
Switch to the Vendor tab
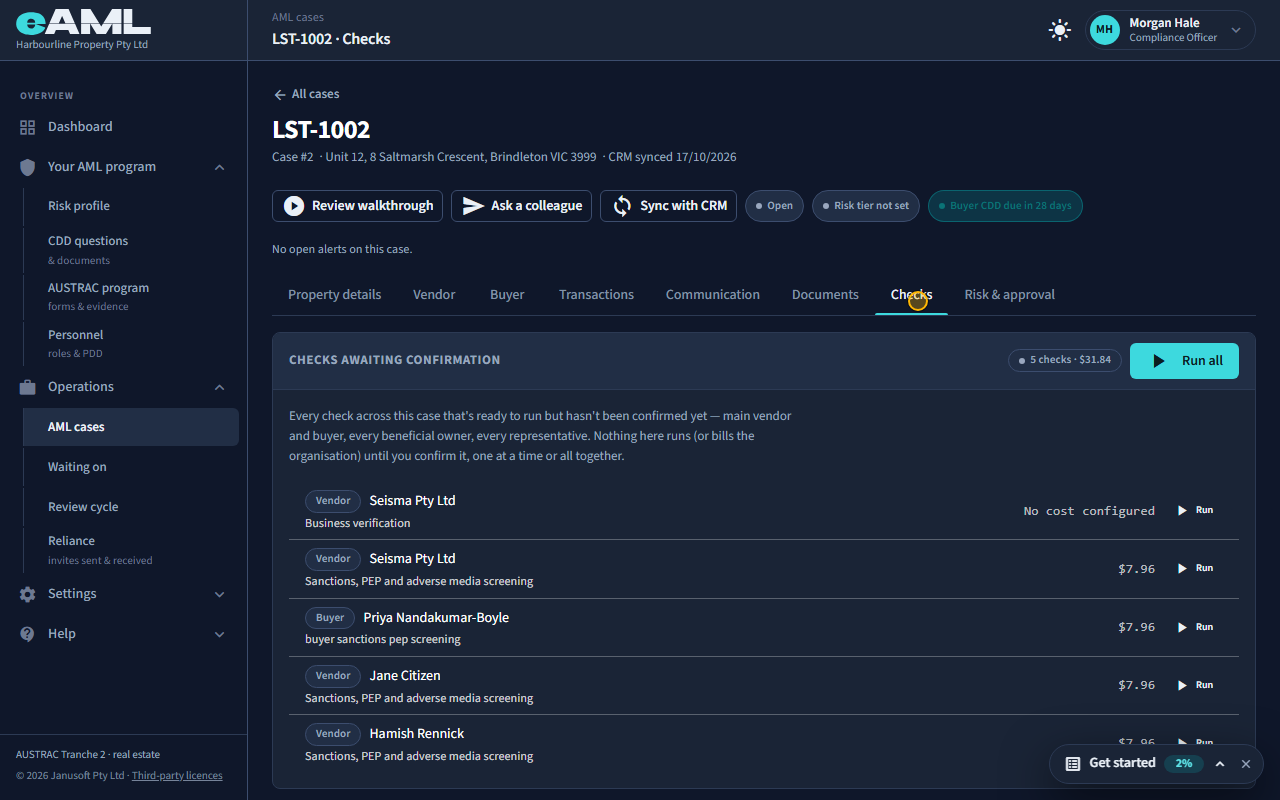point(434,295)
